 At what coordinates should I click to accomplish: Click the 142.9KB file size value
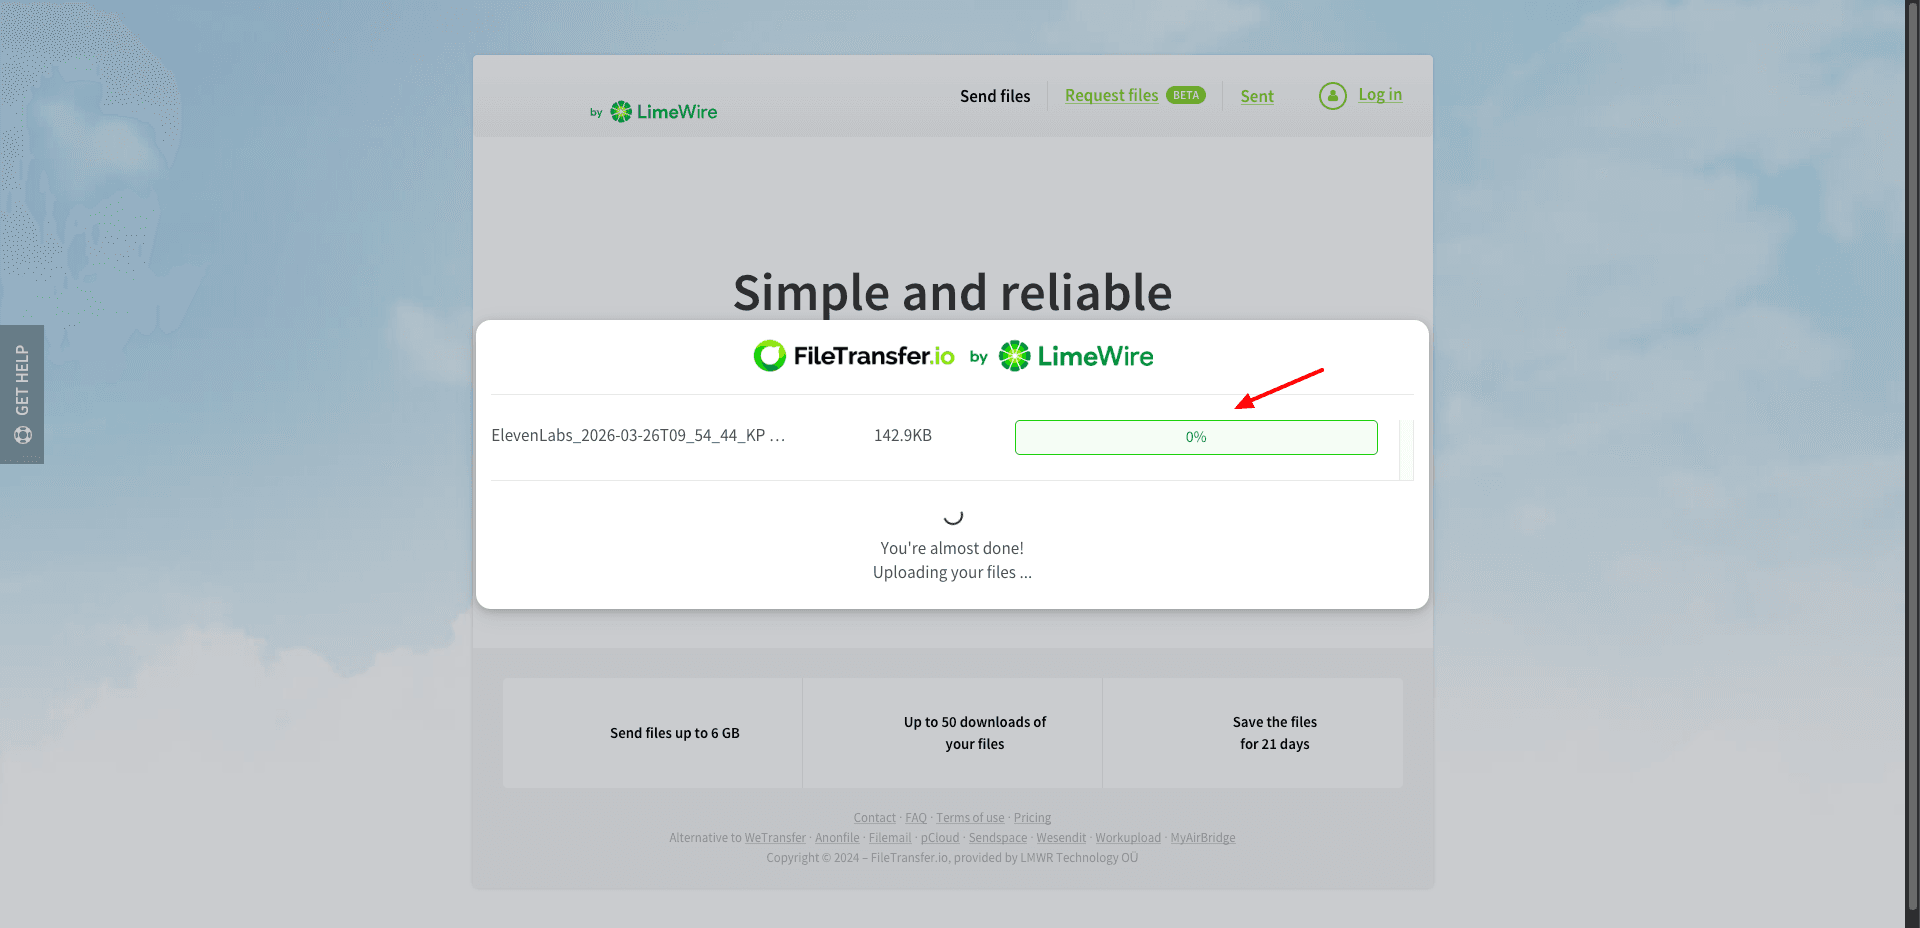[x=903, y=436]
